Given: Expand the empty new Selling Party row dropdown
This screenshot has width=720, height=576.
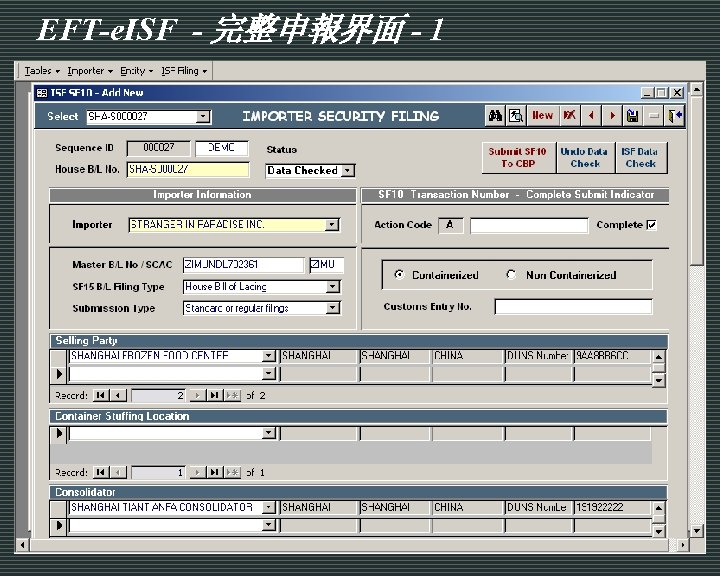Looking at the screenshot, I should coord(269,374).
